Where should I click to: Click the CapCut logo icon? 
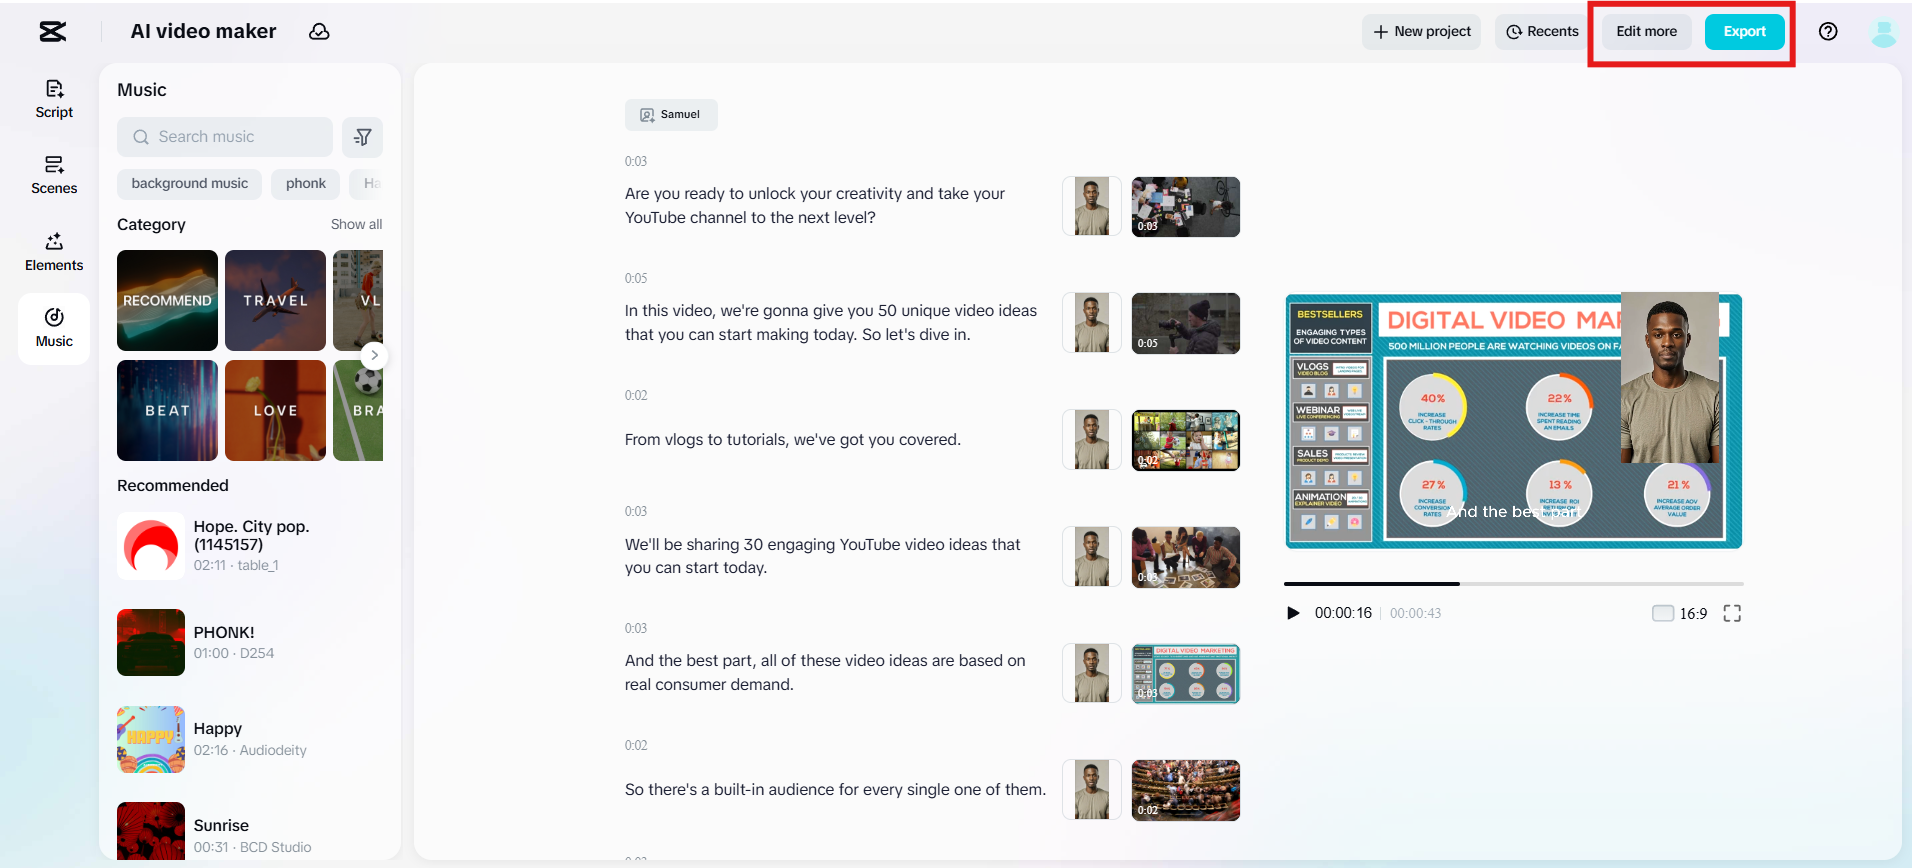(x=53, y=32)
